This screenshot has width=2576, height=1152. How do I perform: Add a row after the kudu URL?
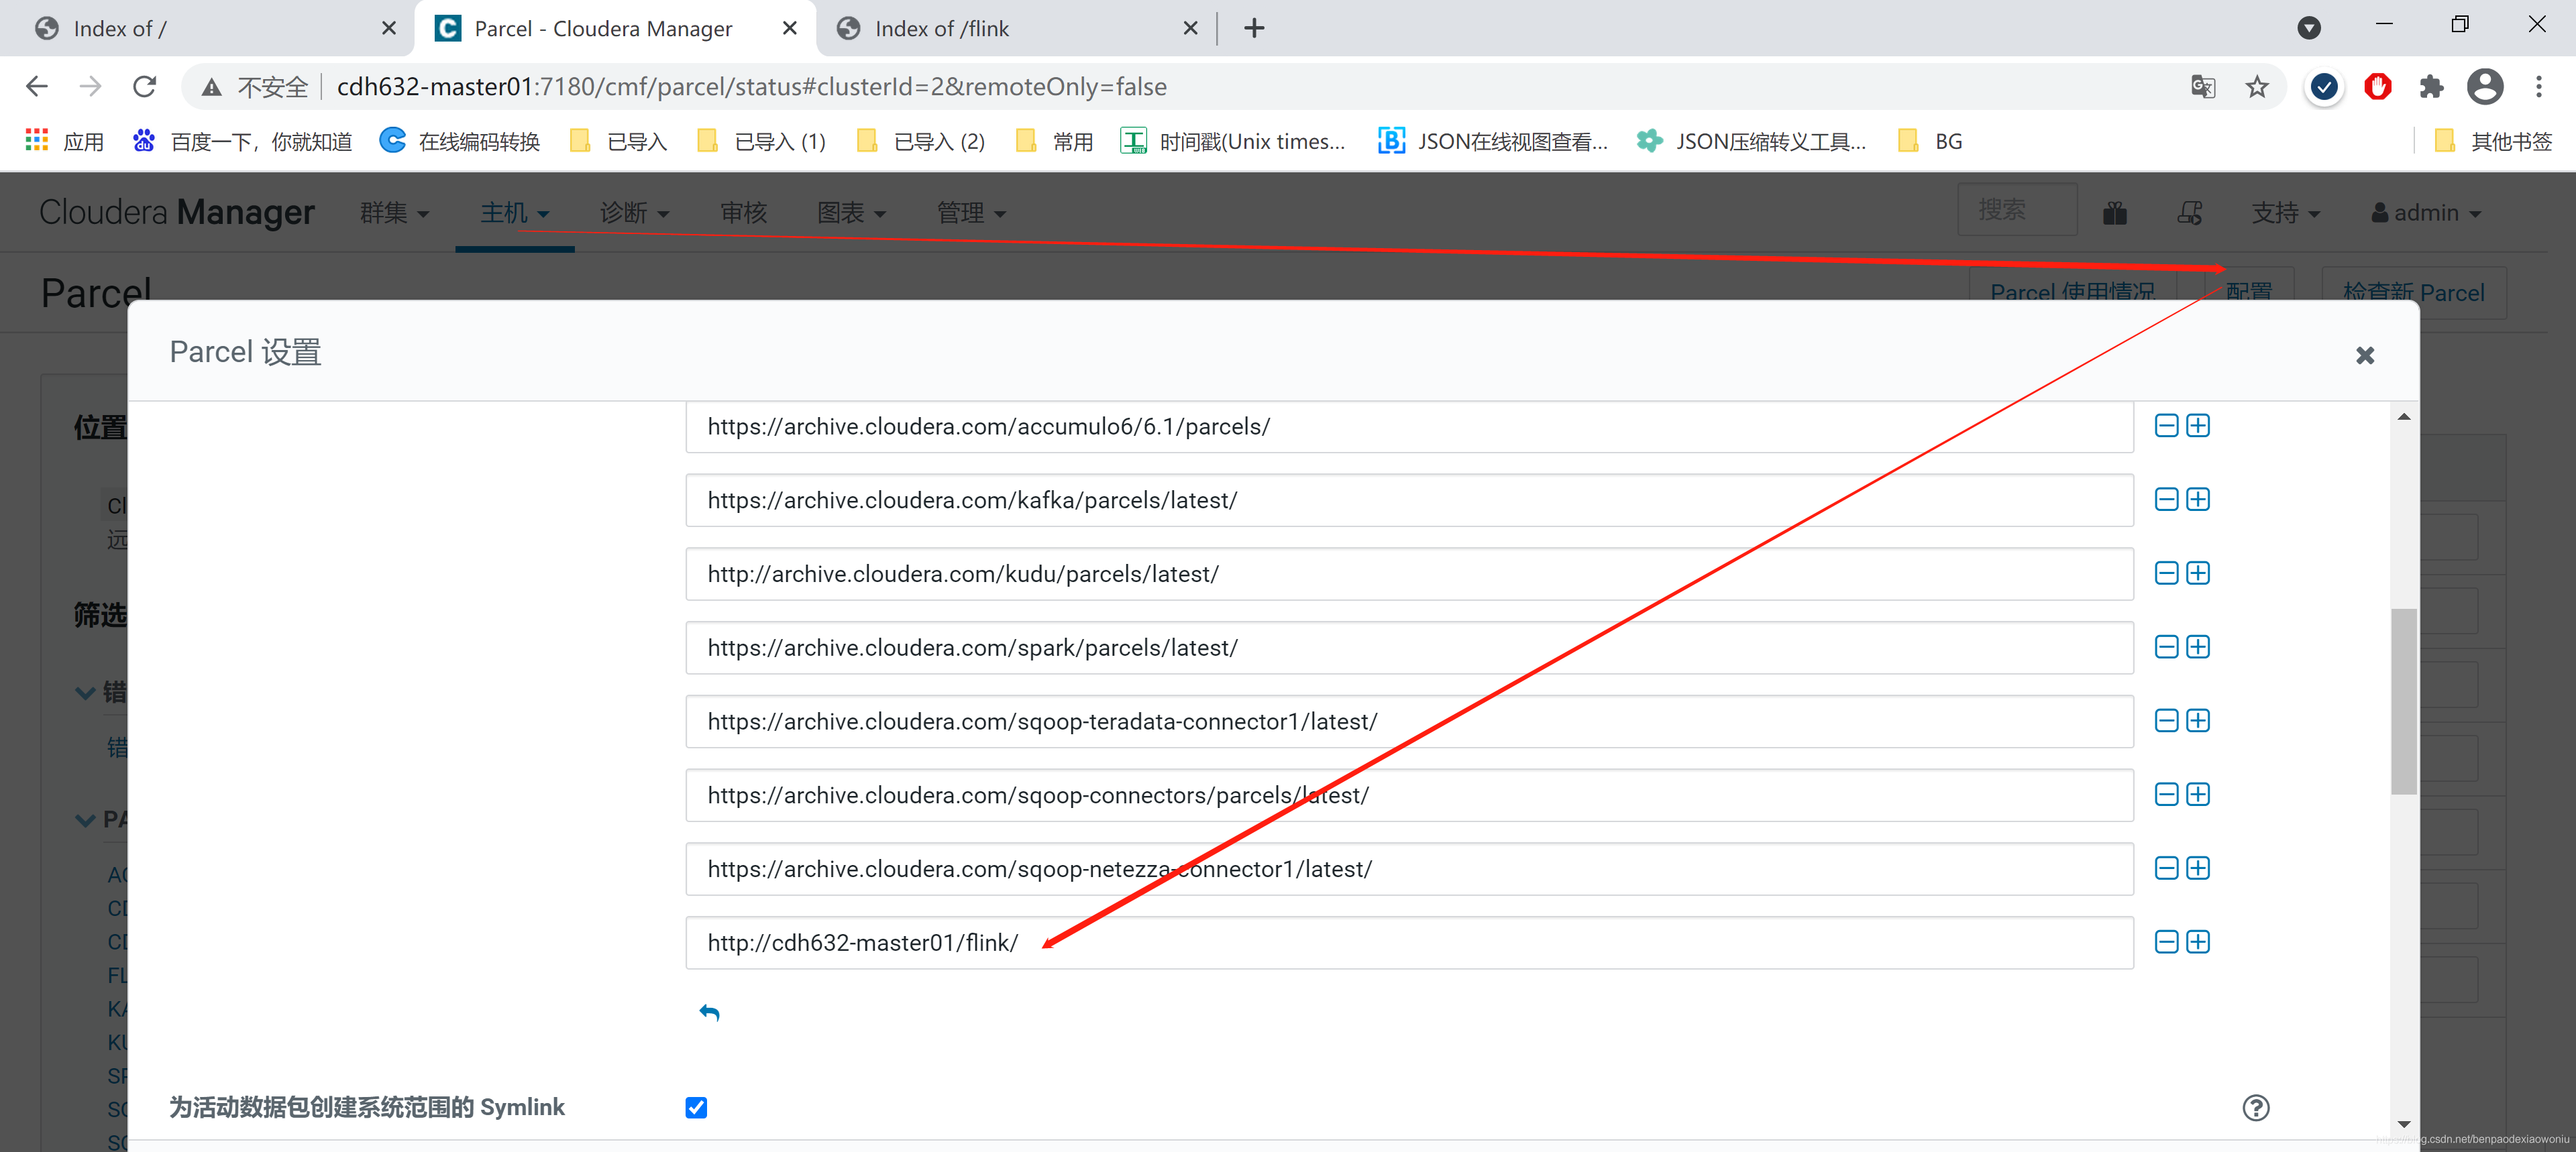(2198, 573)
